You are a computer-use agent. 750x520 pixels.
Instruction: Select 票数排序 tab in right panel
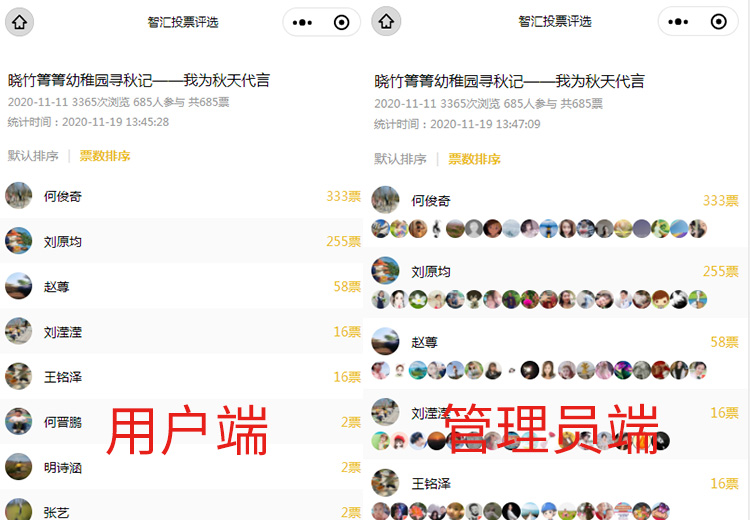tap(474, 159)
